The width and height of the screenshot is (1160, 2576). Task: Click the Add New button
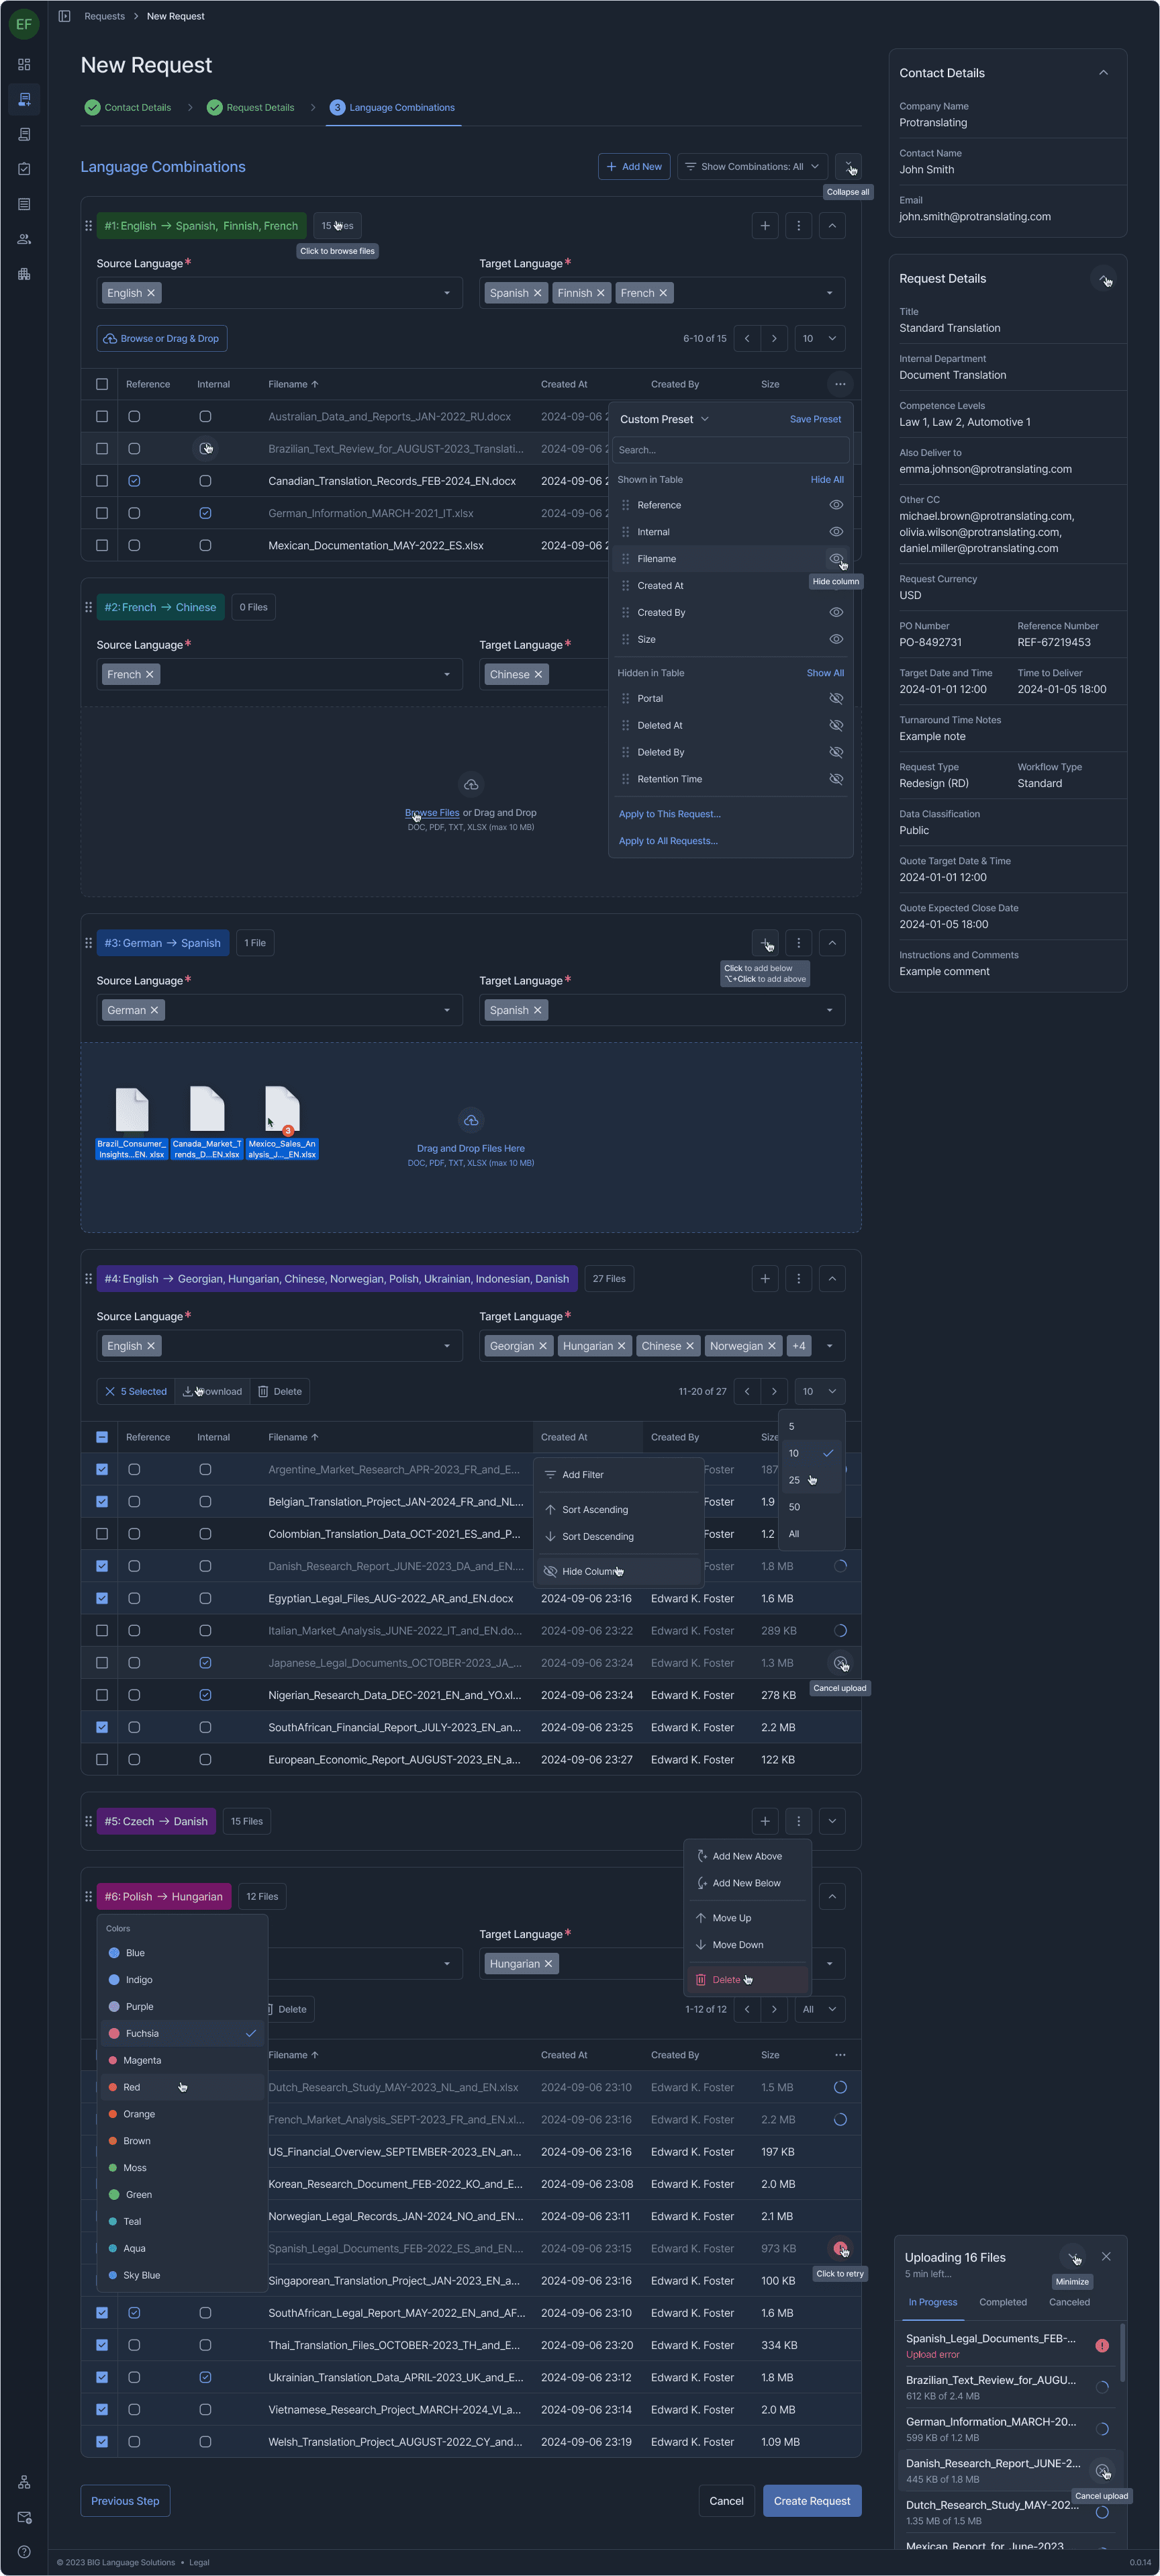635,167
